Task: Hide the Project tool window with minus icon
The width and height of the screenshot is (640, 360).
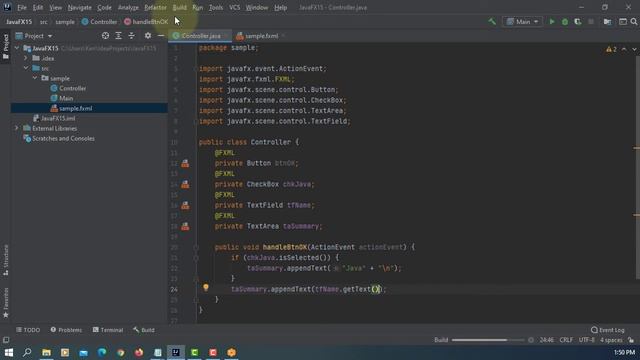Action: (161, 36)
